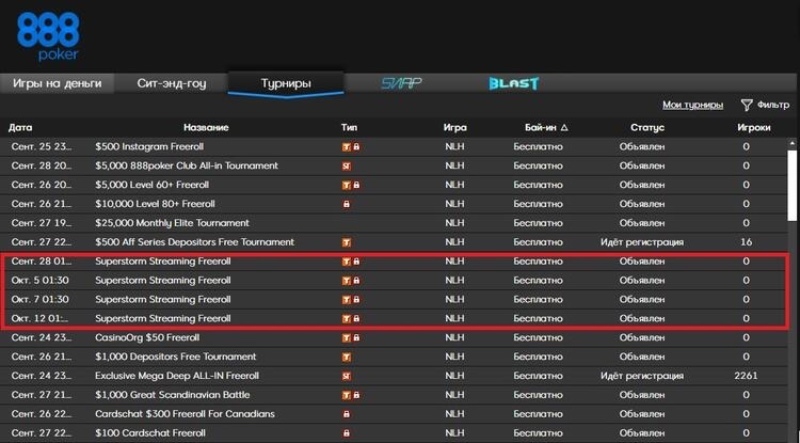Sort by Название column header
Screen dimensions: 800x443
pos(206,128)
